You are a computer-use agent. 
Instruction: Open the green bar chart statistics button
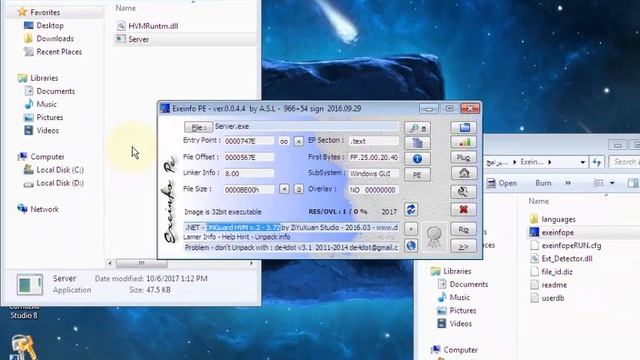pos(464,142)
